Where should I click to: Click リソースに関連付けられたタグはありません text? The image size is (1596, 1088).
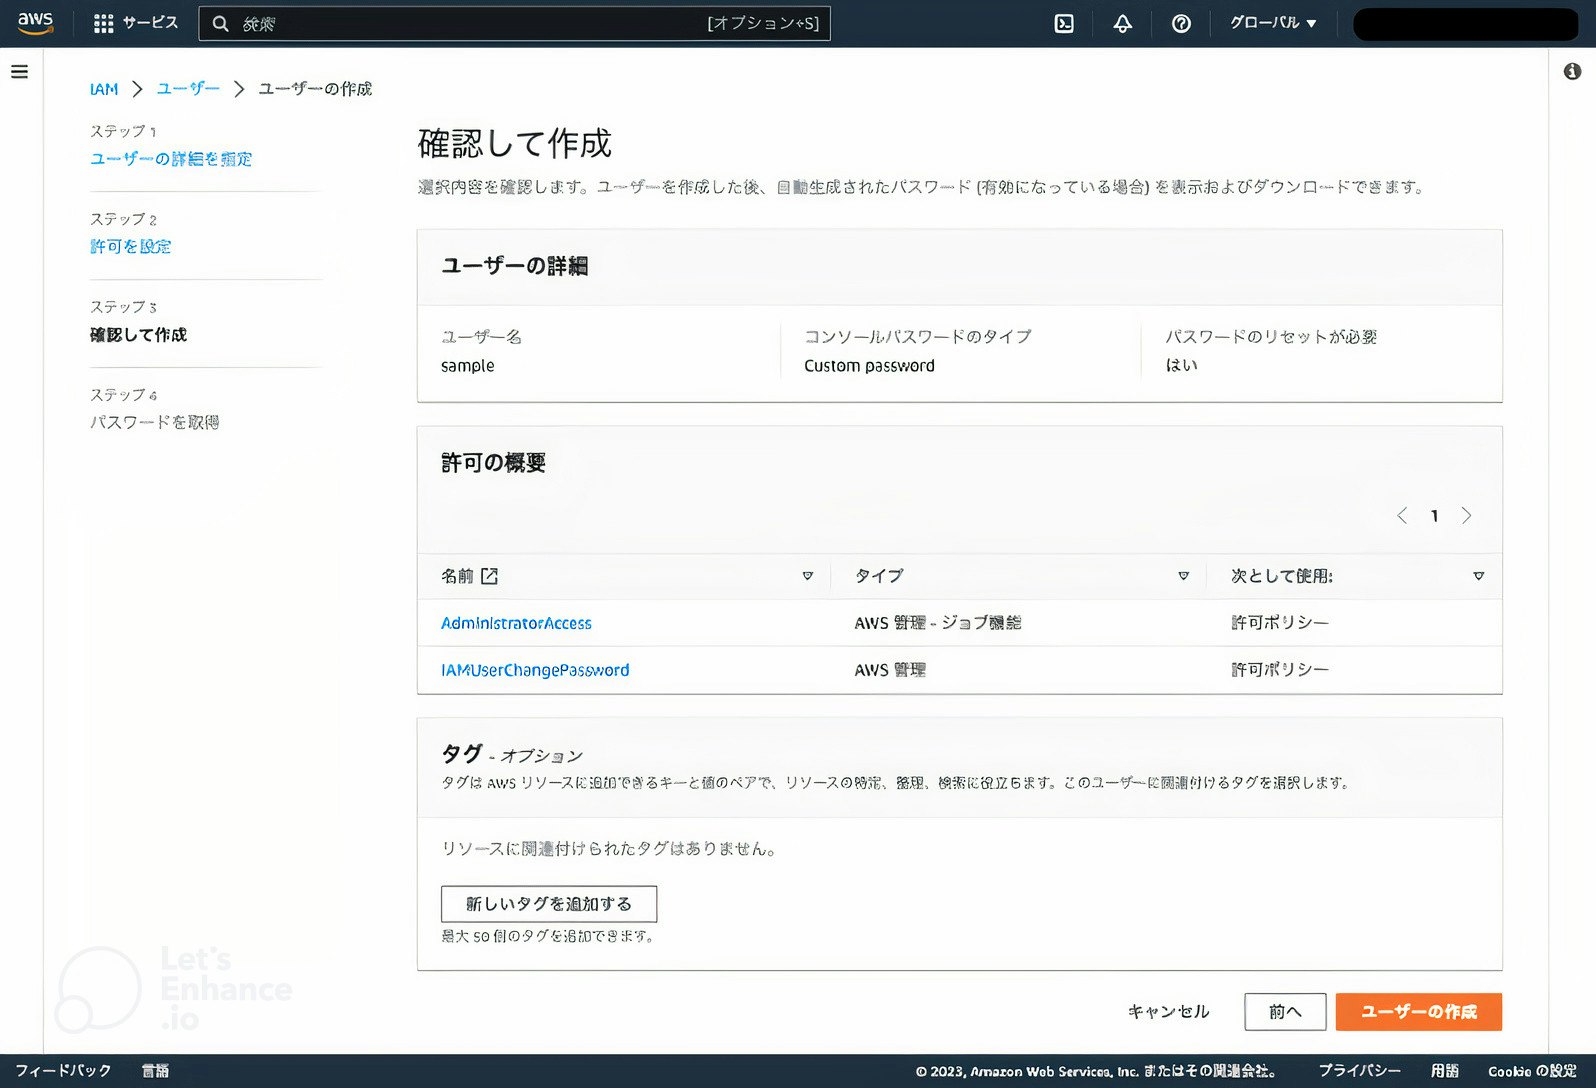tap(609, 849)
